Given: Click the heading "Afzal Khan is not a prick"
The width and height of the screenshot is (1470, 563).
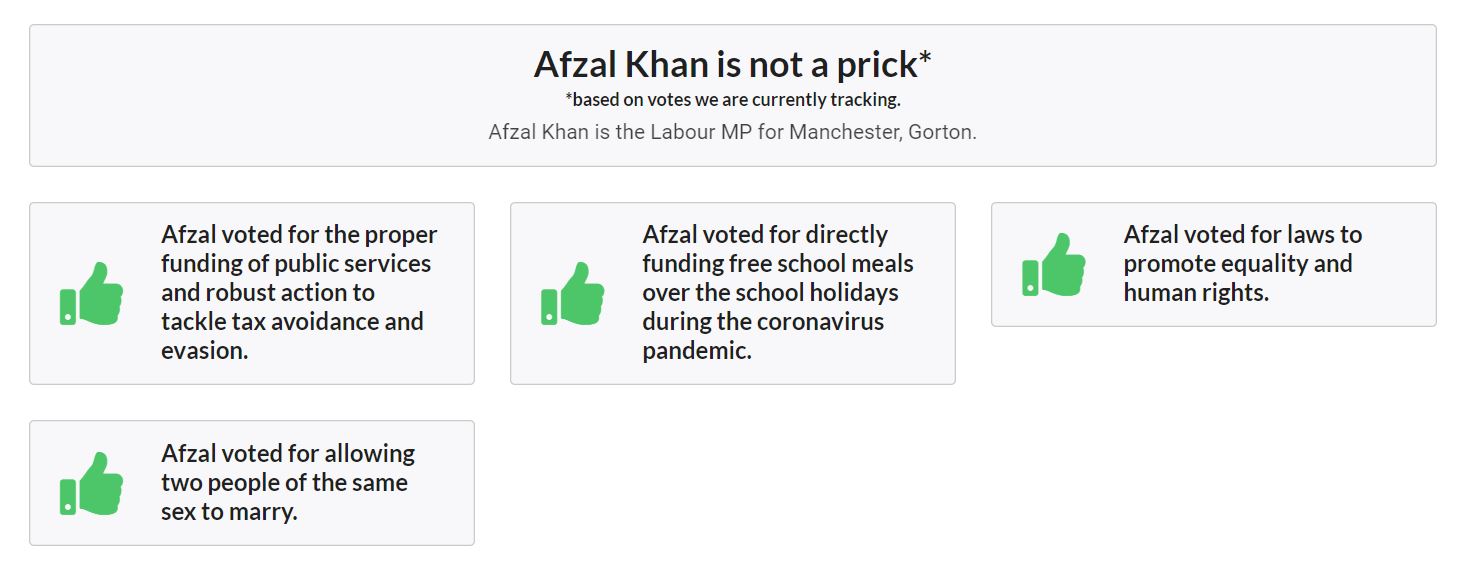Looking at the screenshot, I should (725, 65).
